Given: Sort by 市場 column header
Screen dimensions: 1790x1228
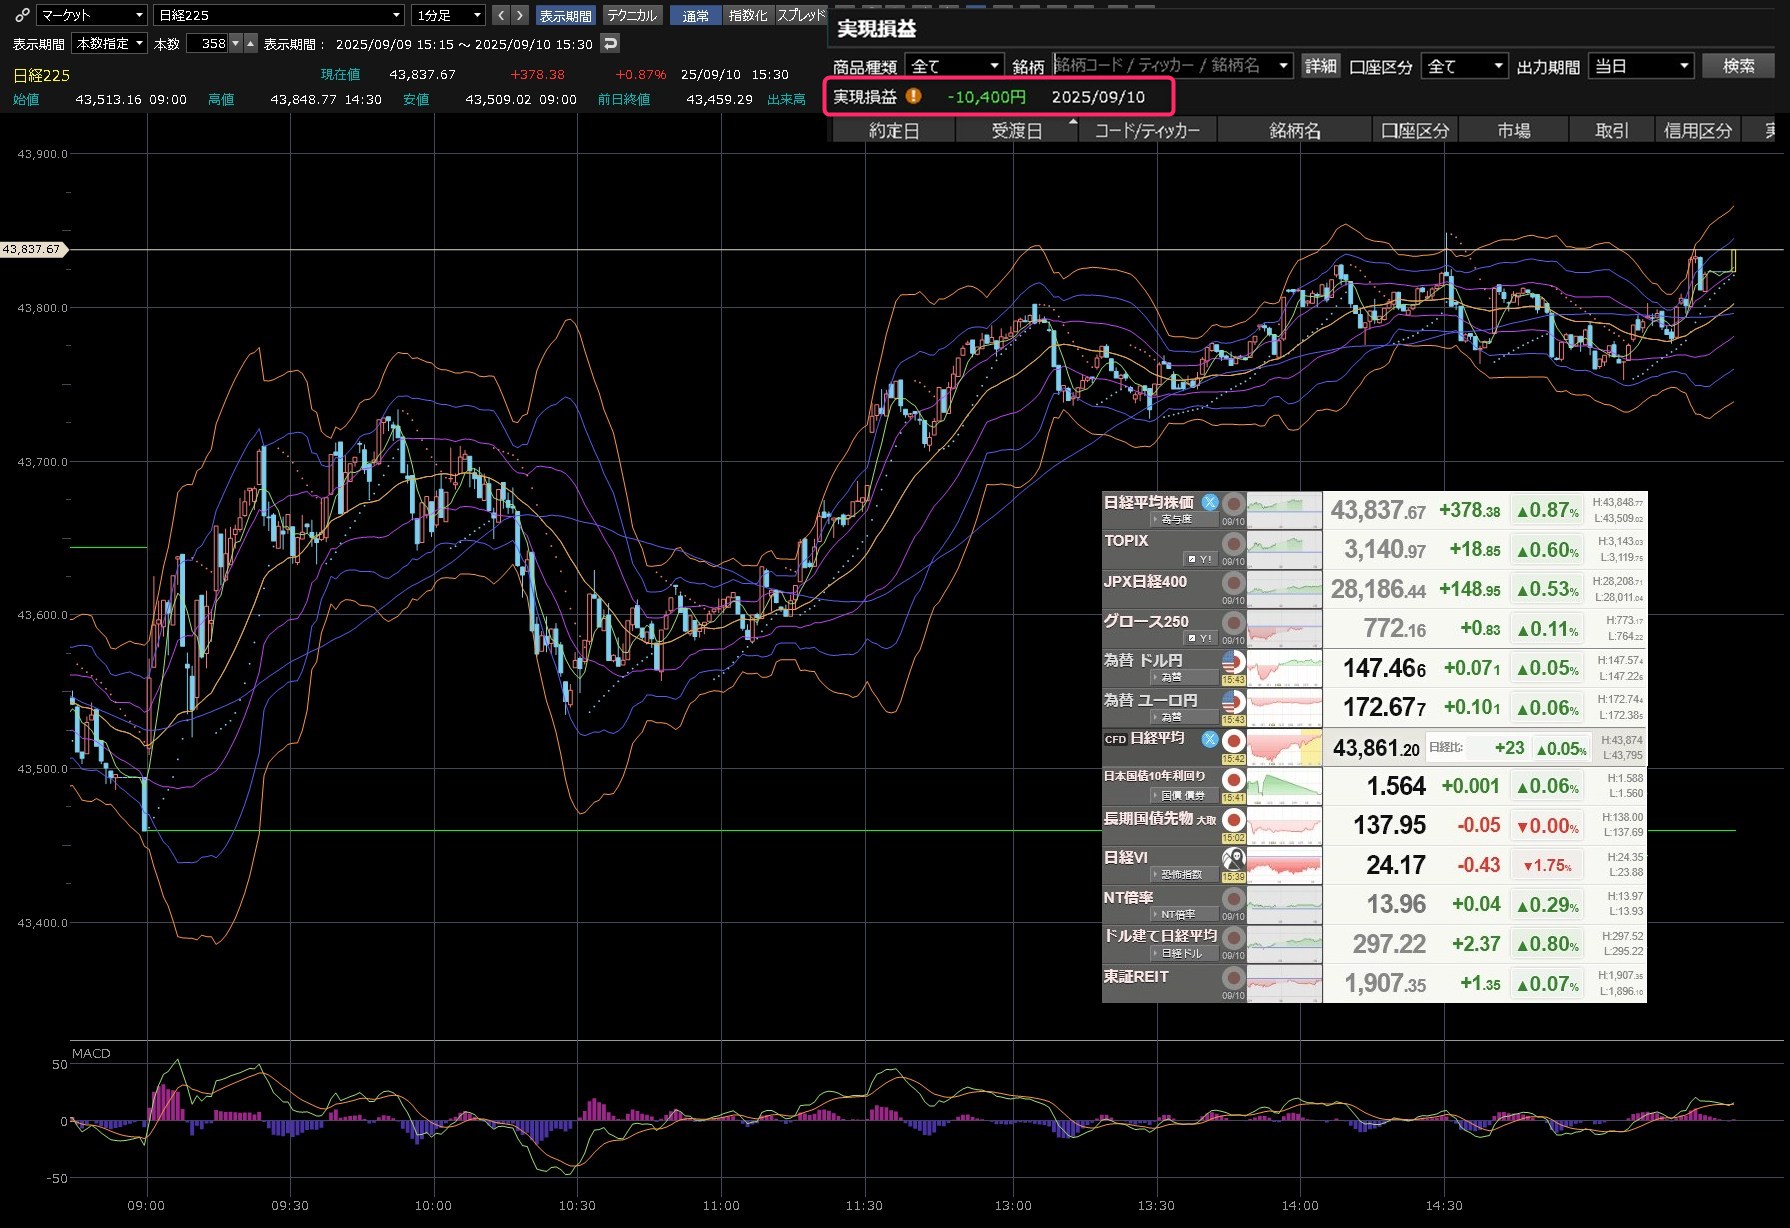Looking at the screenshot, I should click(x=1513, y=131).
